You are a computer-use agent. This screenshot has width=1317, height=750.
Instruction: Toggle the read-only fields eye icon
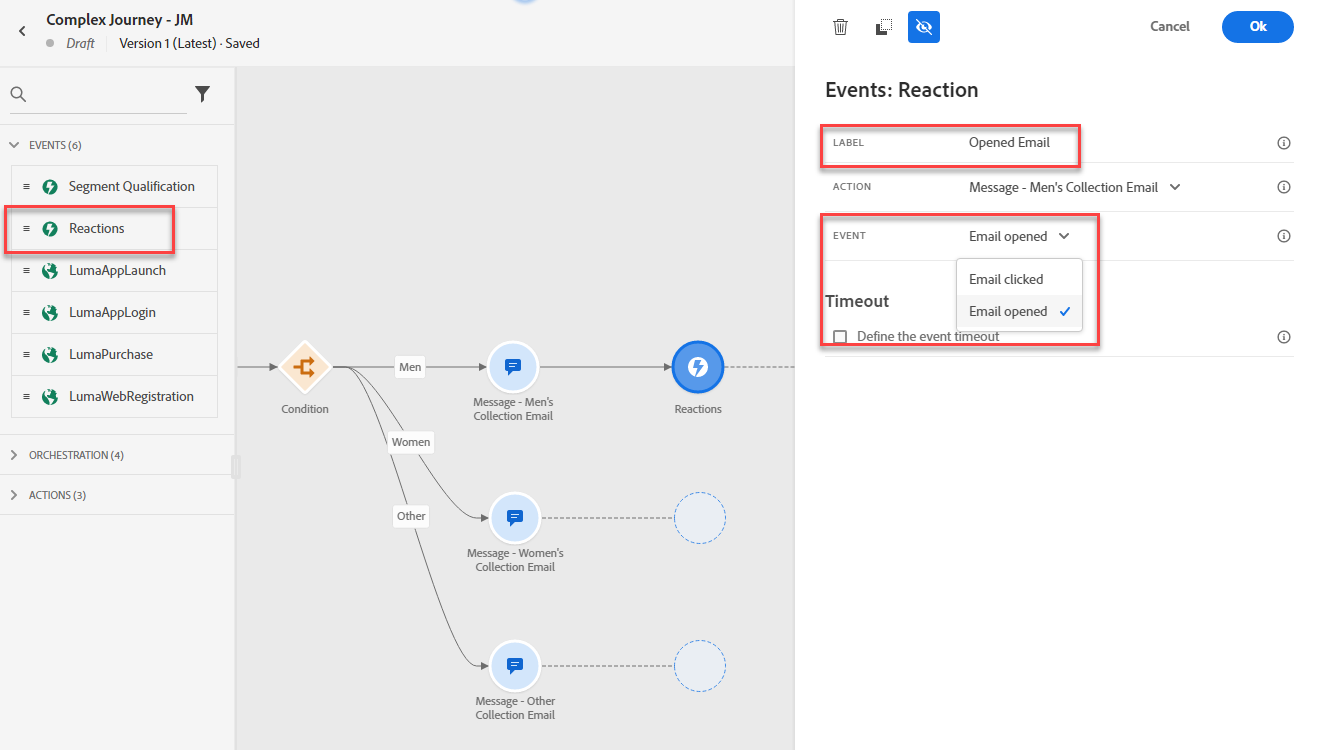(x=924, y=27)
